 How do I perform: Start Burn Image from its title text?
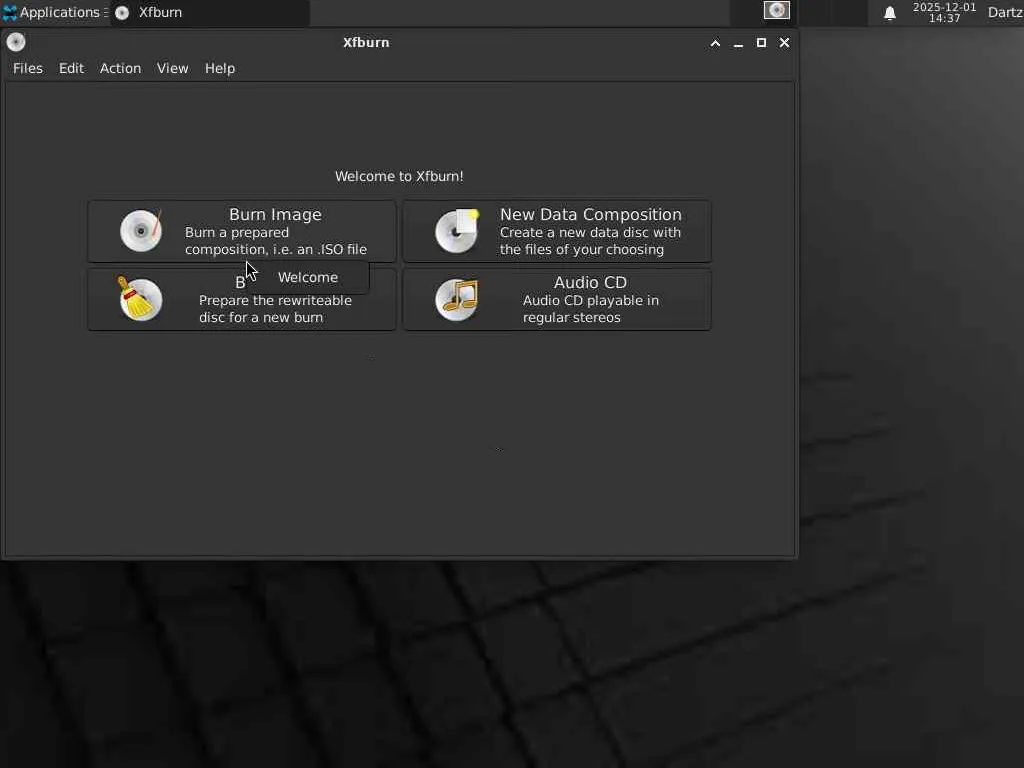click(x=275, y=214)
